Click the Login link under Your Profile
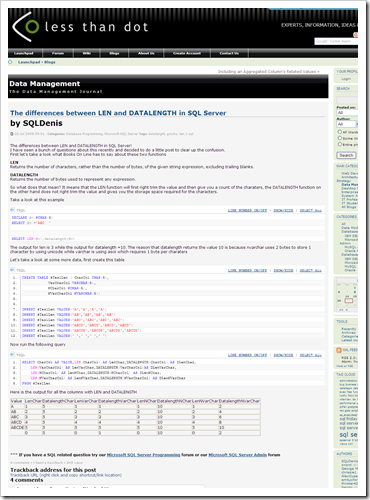 [346, 79]
